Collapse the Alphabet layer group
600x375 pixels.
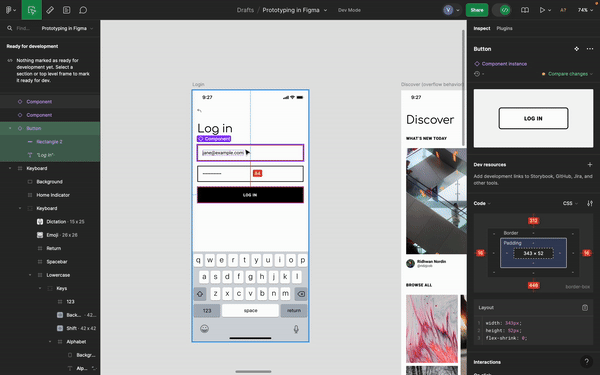[50, 342]
